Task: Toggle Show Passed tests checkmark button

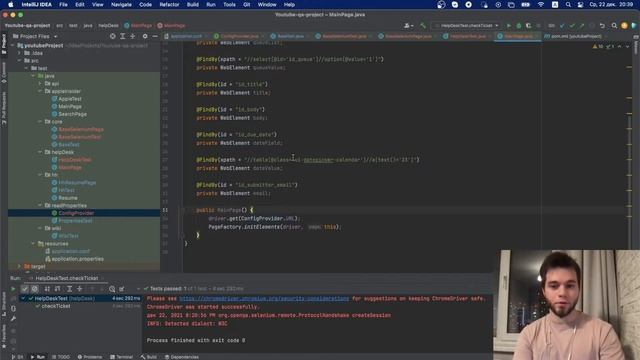Action: tap(24, 289)
